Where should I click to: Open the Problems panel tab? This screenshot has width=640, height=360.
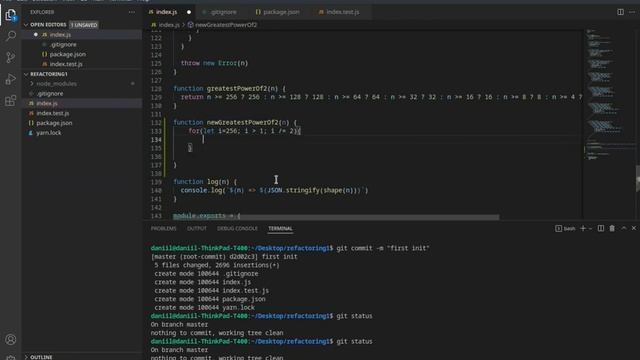[x=163, y=229]
